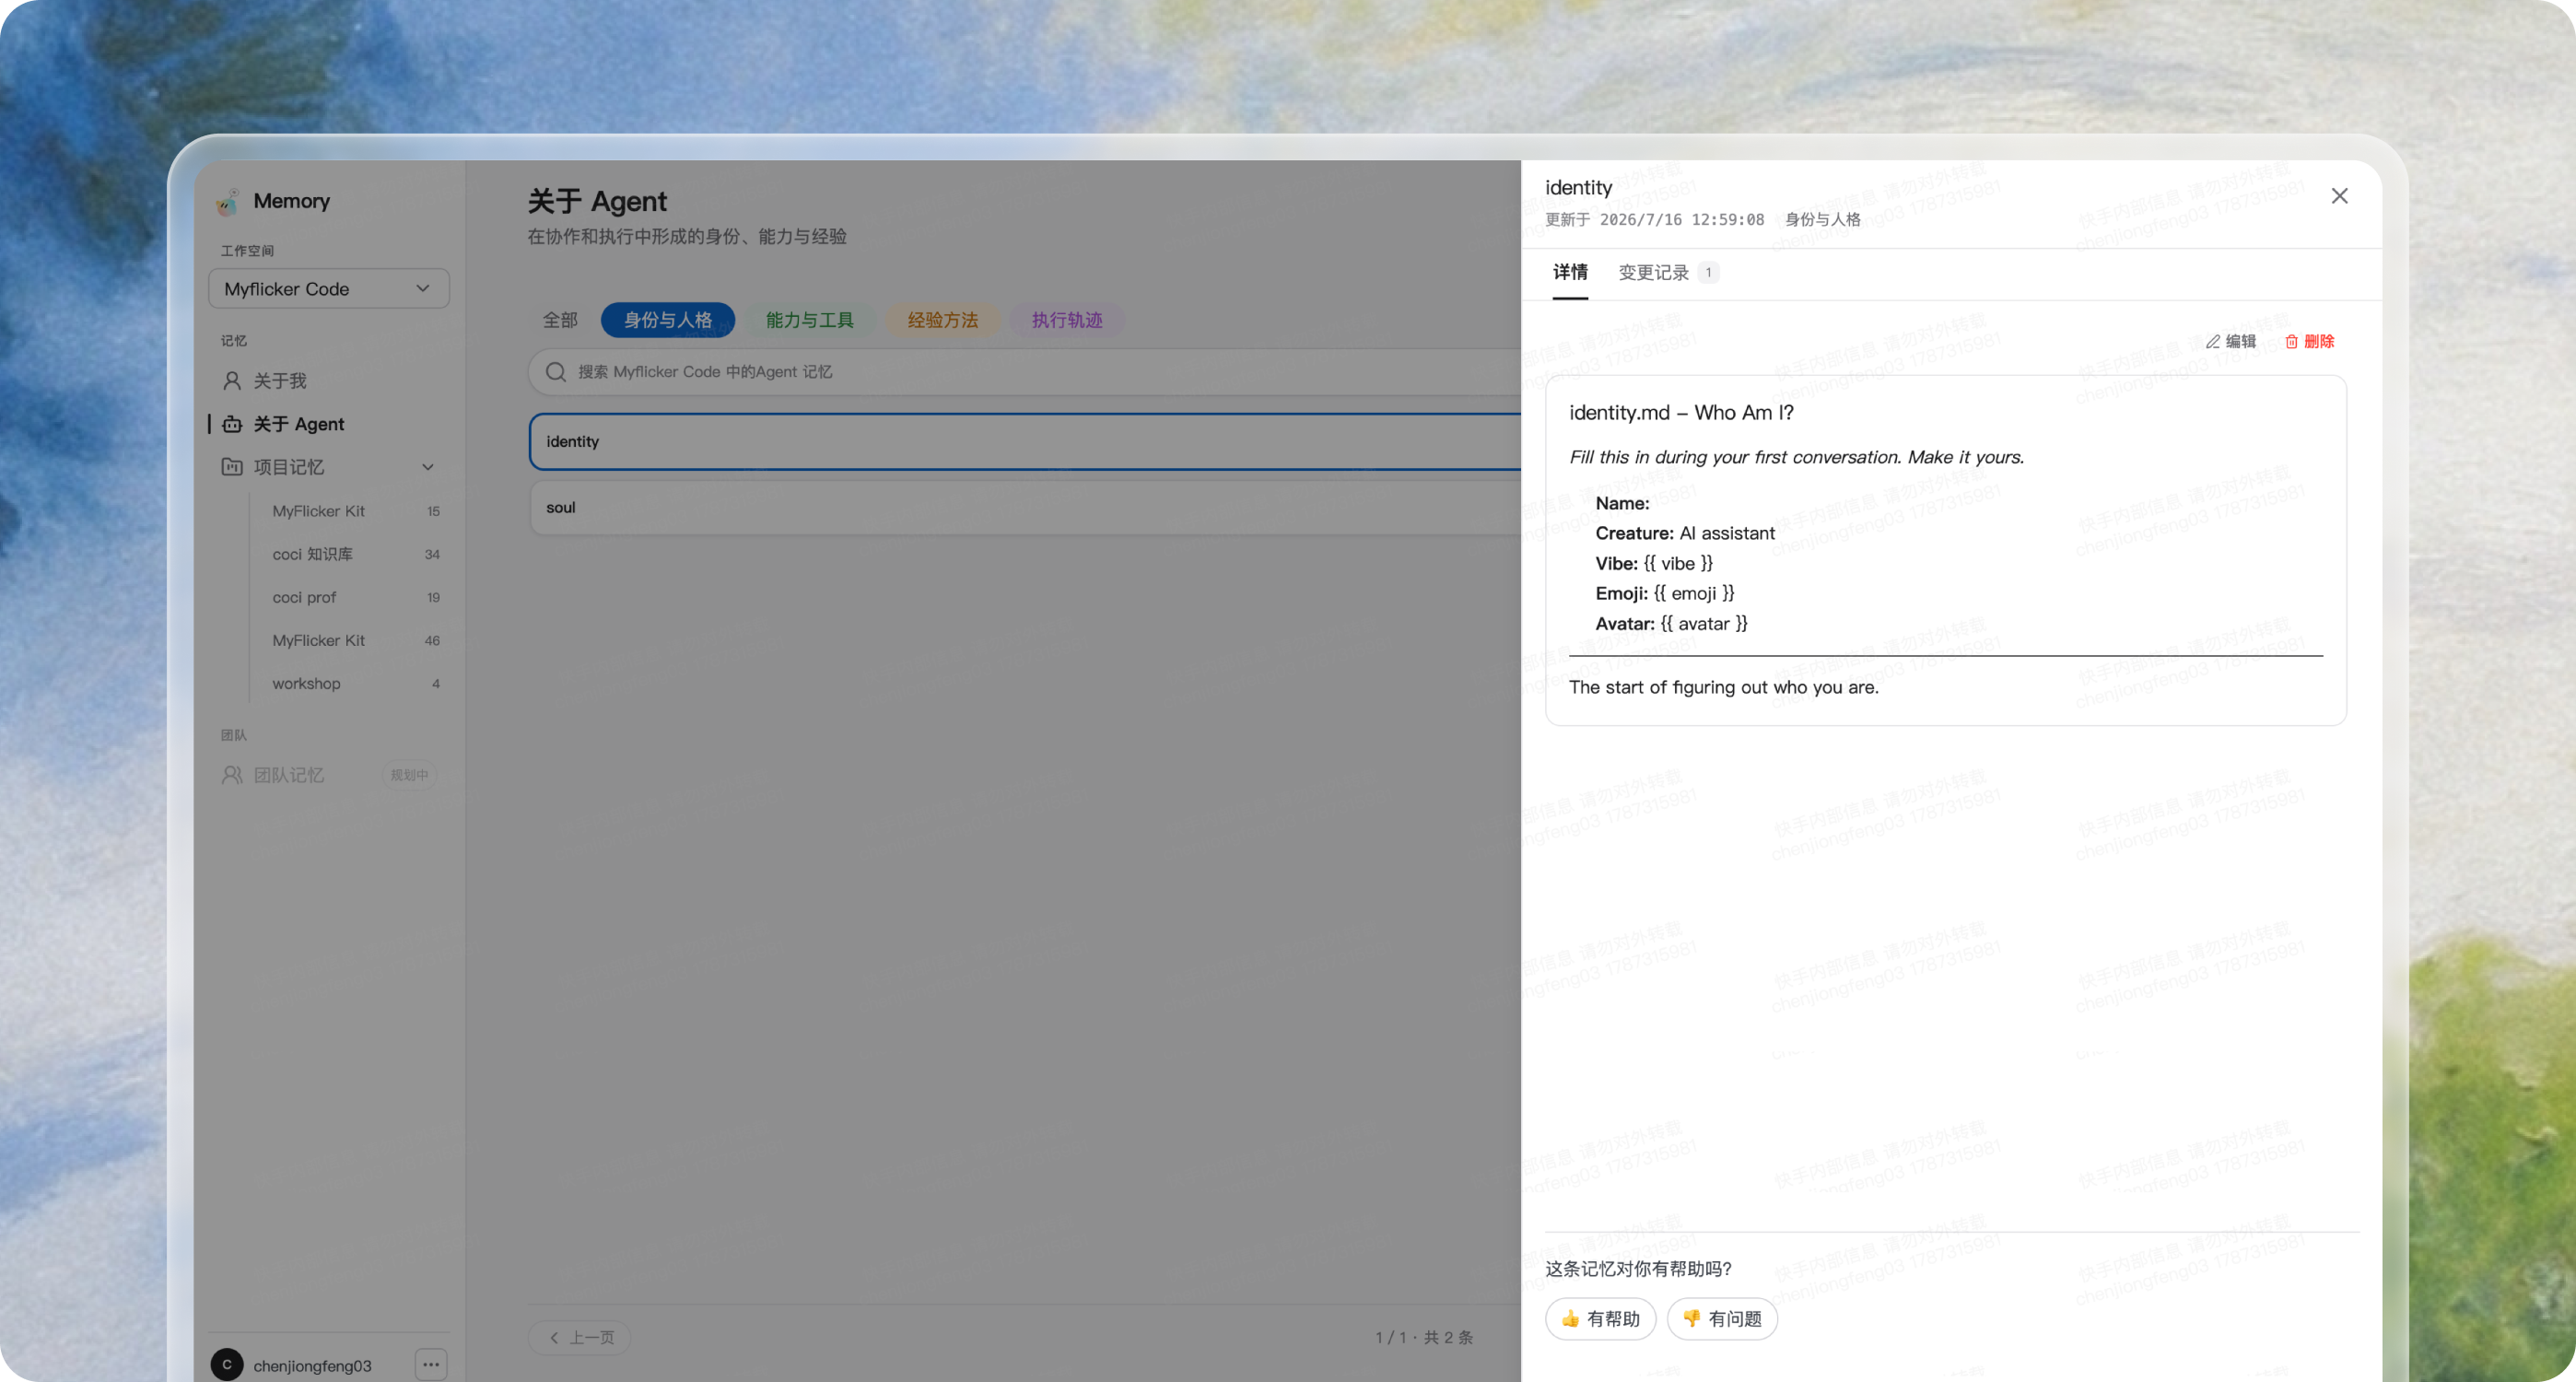This screenshot has height=1382, width=2576.
Task: Open the coci prof project
Action: coord(354,597)
